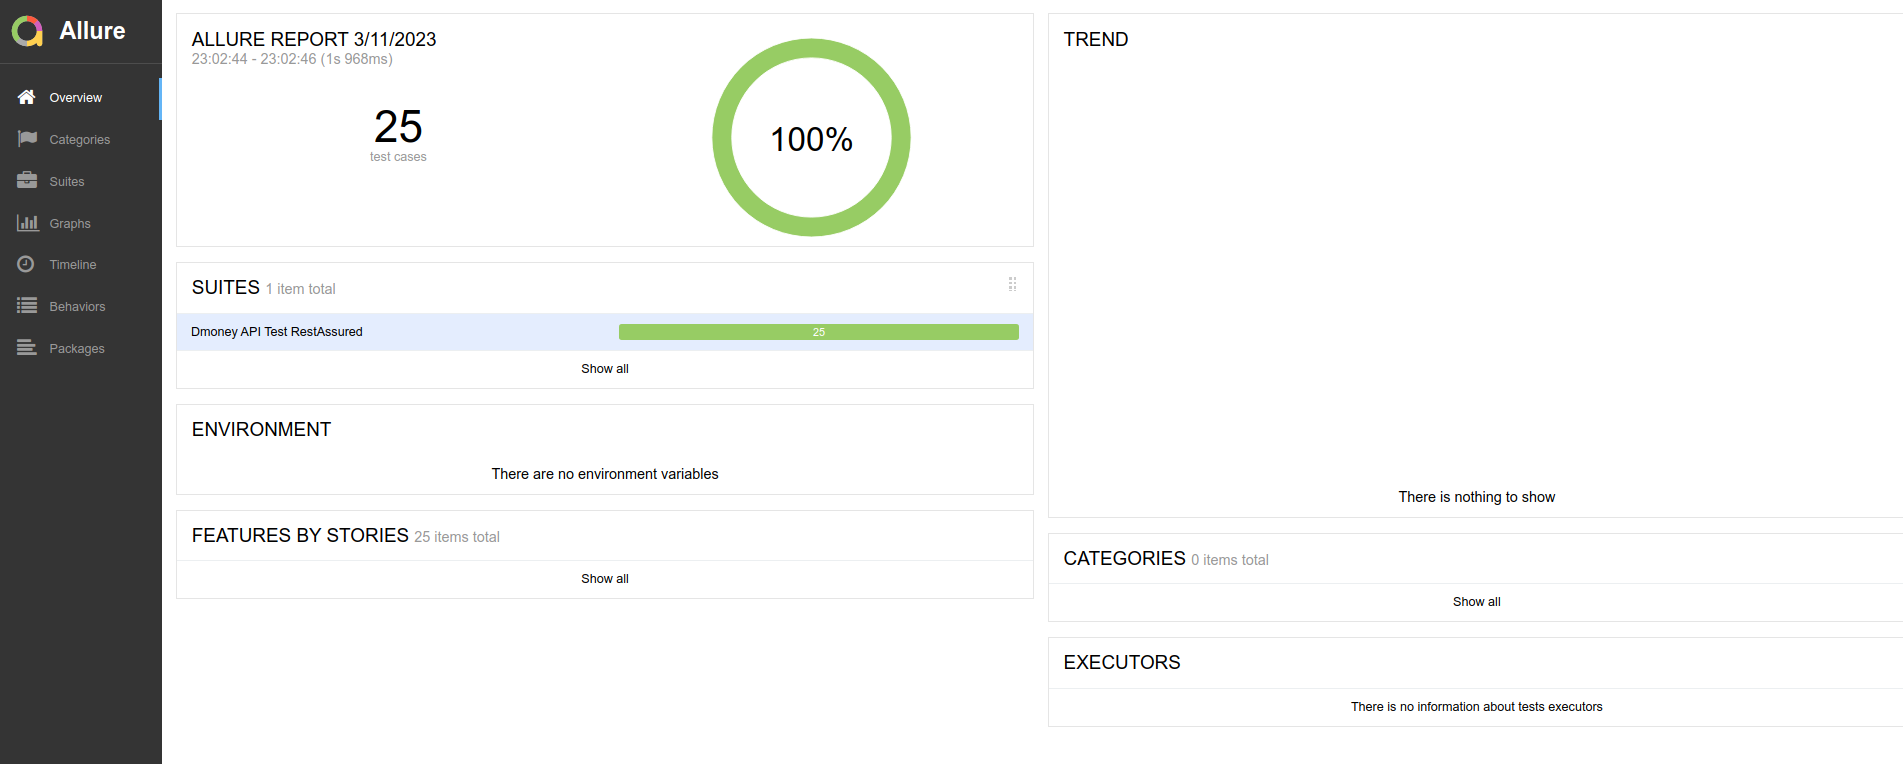Click the Overview home icon
This screenshot has height=764, width=1903.
click(27, 97)
